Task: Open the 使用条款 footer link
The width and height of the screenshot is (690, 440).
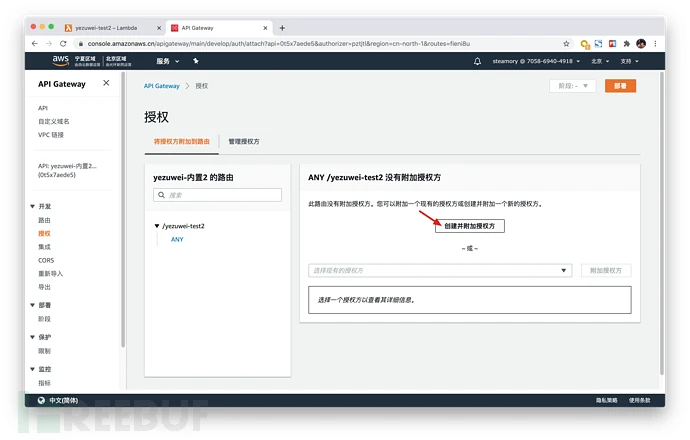Action: click(639, 400)
